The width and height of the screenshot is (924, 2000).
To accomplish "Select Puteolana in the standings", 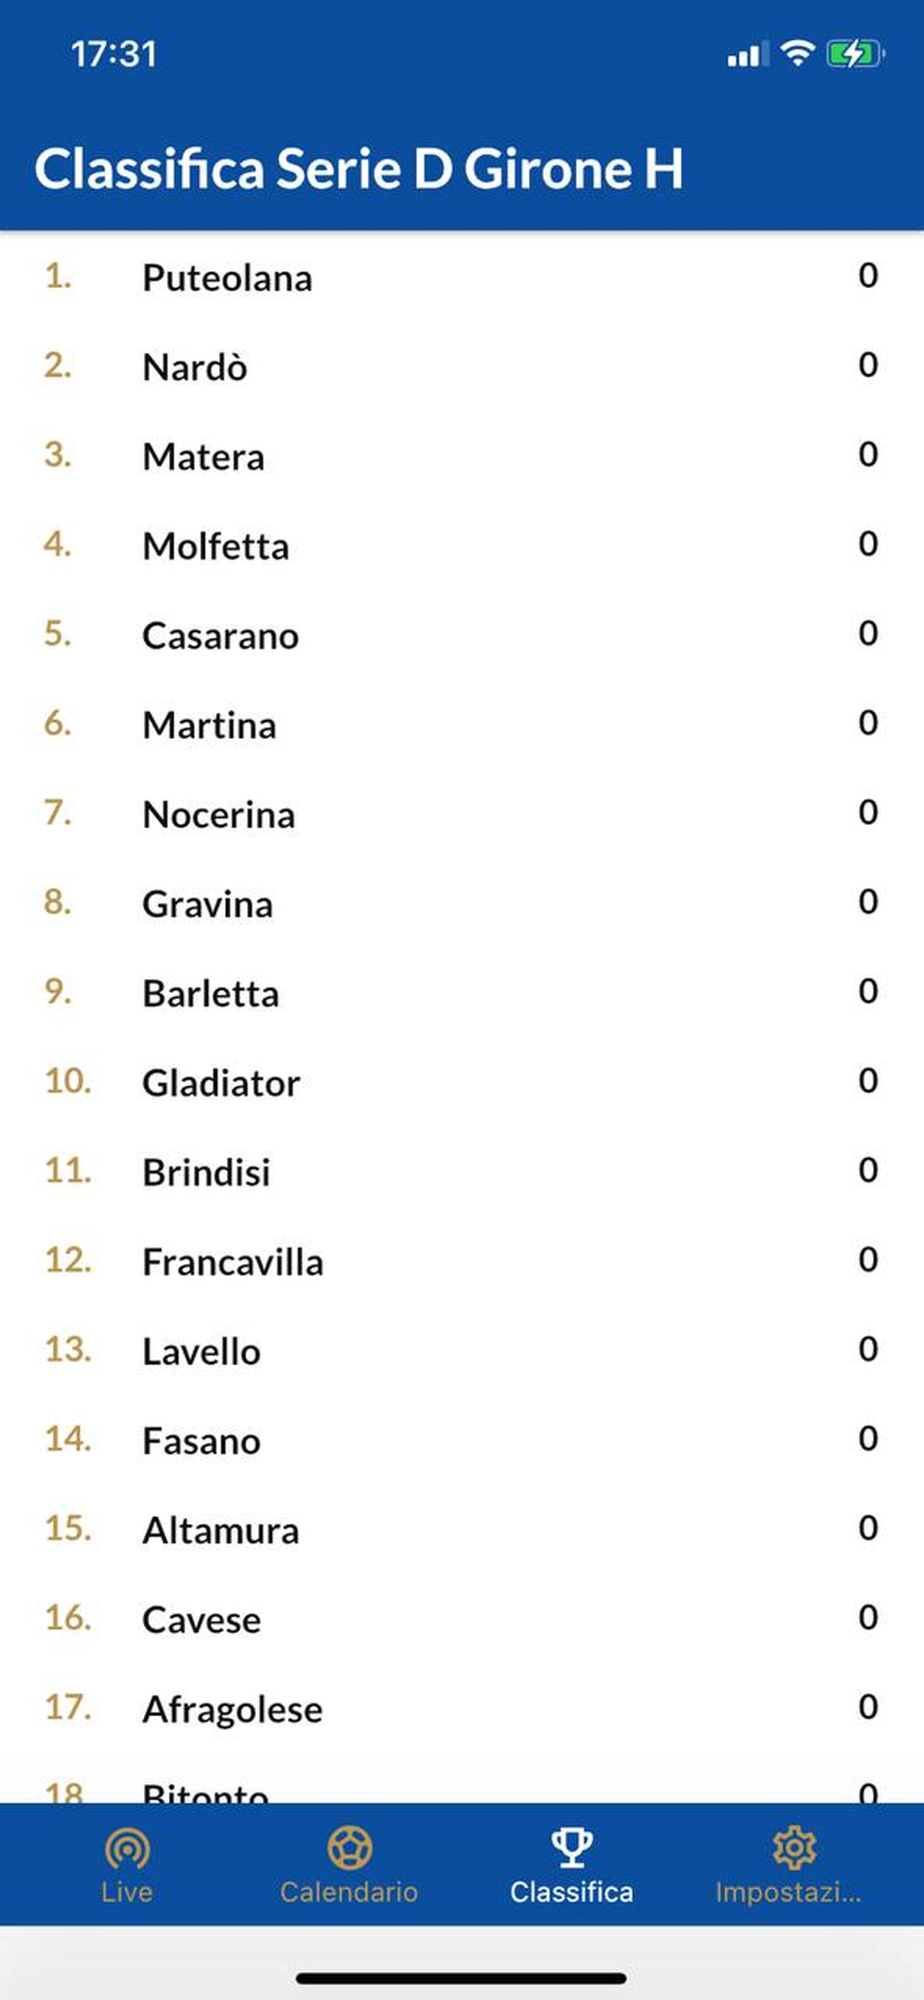I will (462, 277).
